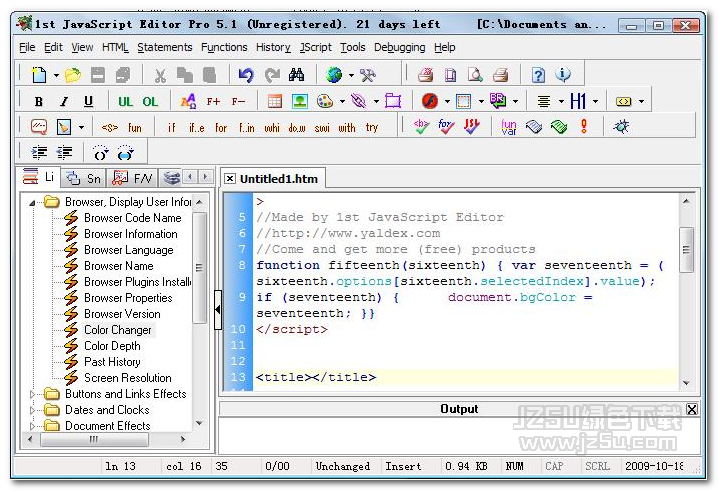Screen dimensions: 718x491
Task: Insert a function with the fun button
Action: coord(135,128)
